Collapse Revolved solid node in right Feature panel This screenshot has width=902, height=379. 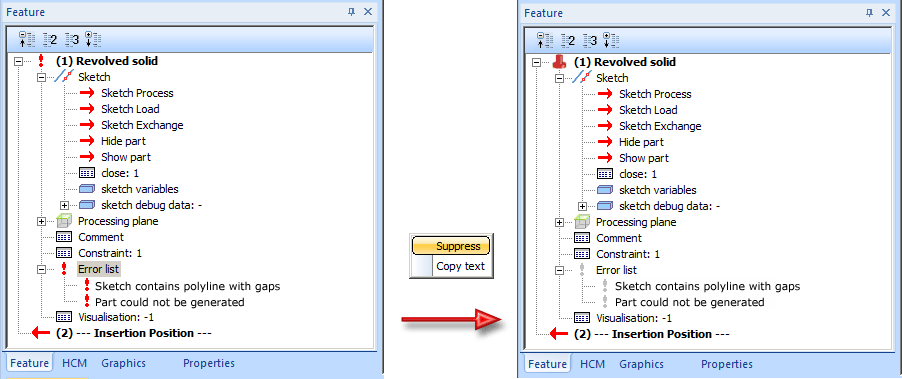point(537,62)
